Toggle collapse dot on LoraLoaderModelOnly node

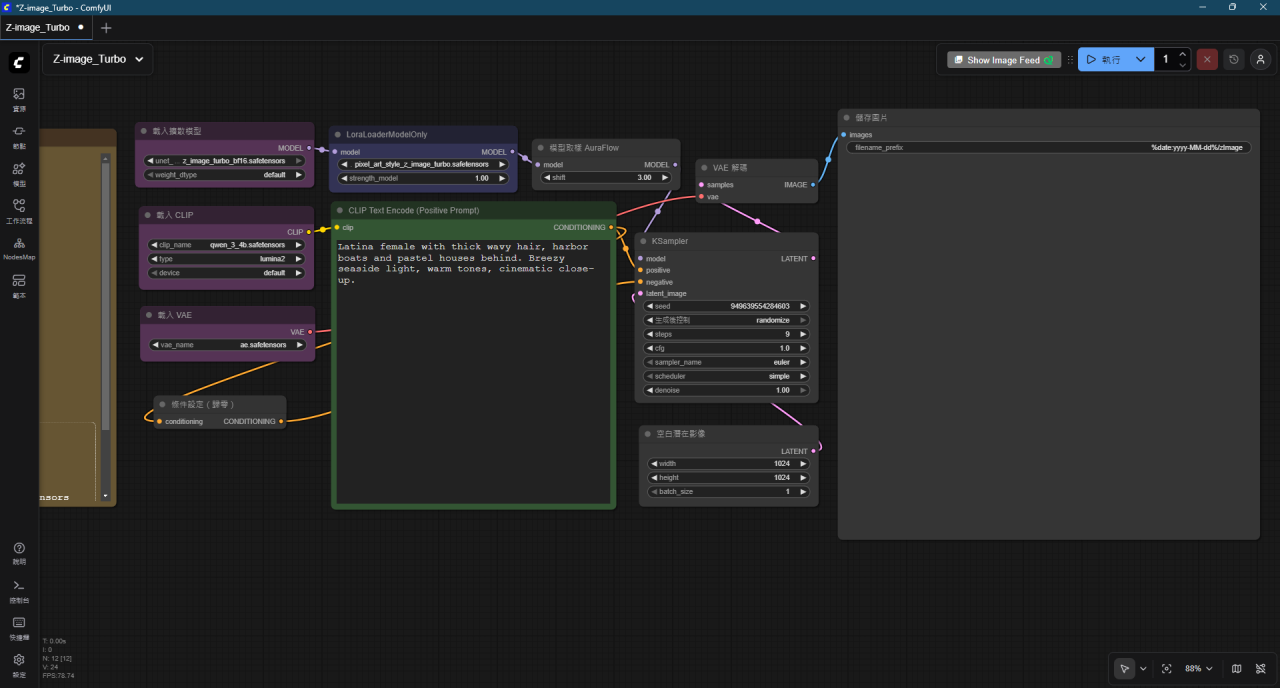(x=338, y=134)
